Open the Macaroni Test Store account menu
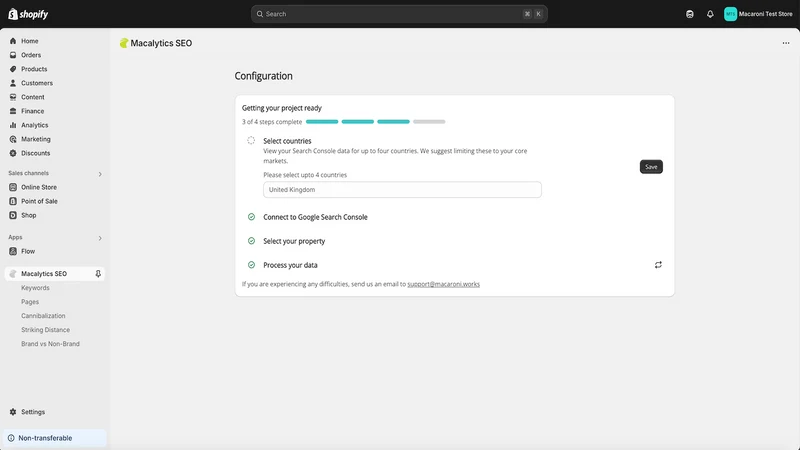The image size is (800, 450). (759, 14)
